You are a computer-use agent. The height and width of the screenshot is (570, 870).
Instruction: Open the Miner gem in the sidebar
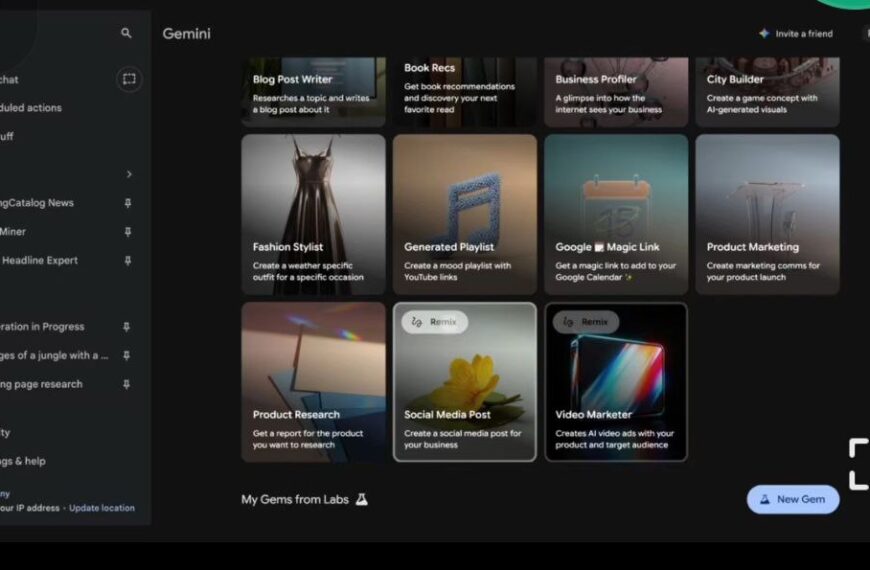pos(13,231)
